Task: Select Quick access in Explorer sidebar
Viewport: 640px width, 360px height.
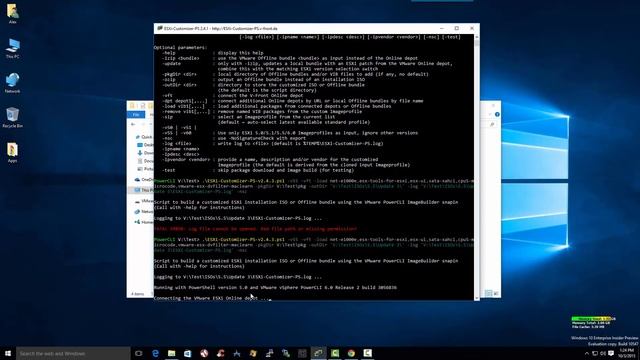Action: [144, 137]
